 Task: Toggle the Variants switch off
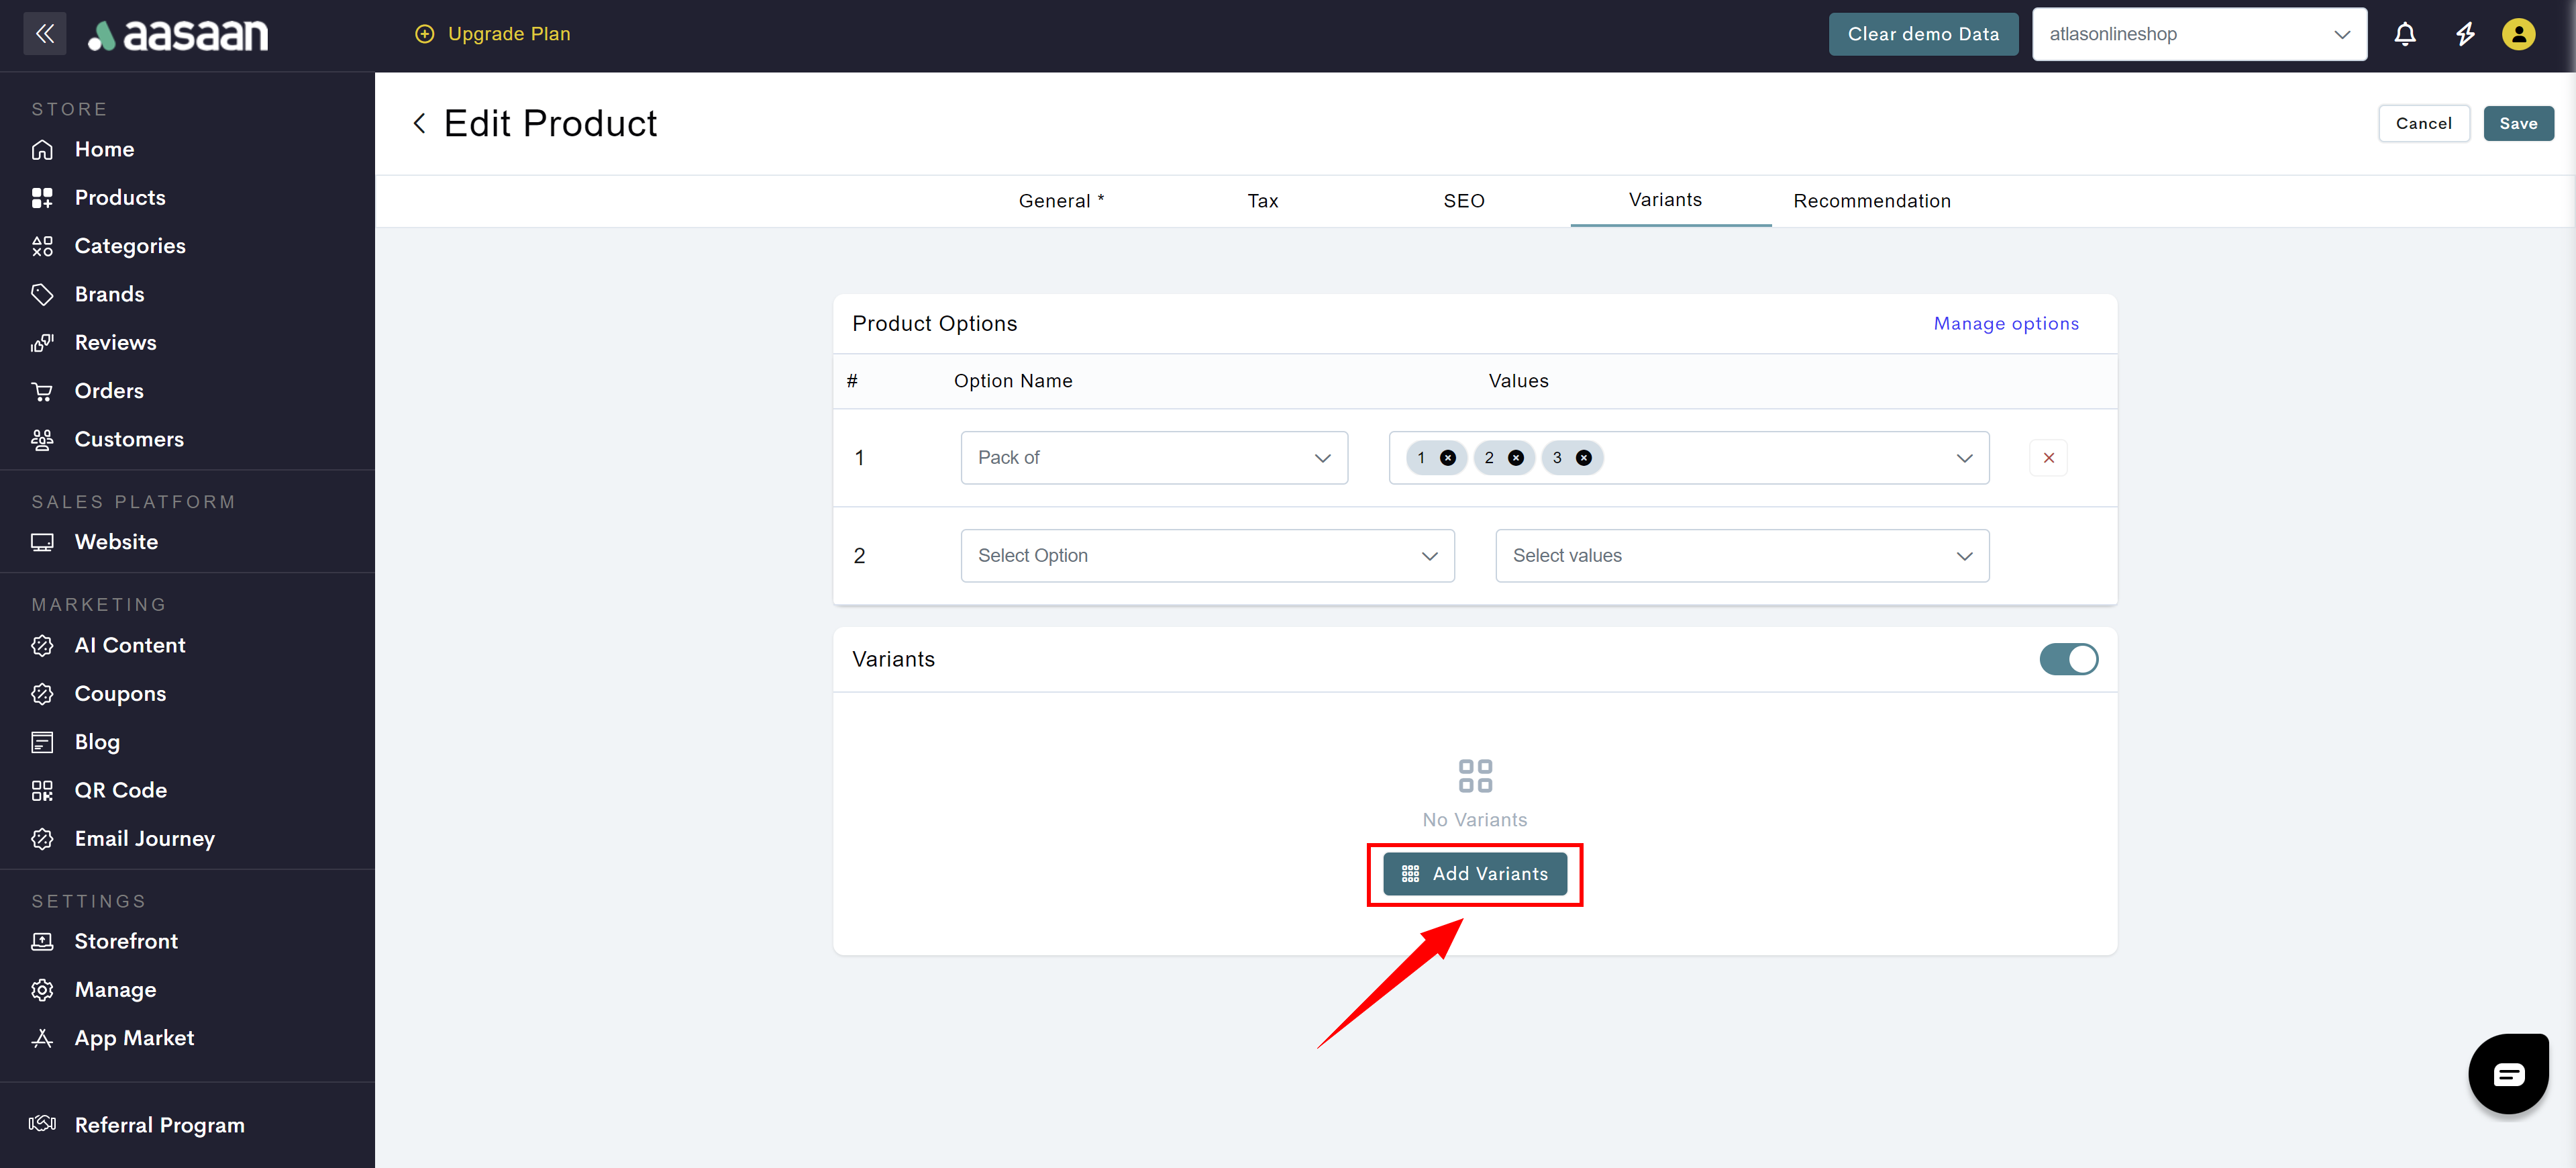(x=2068, y=659)
